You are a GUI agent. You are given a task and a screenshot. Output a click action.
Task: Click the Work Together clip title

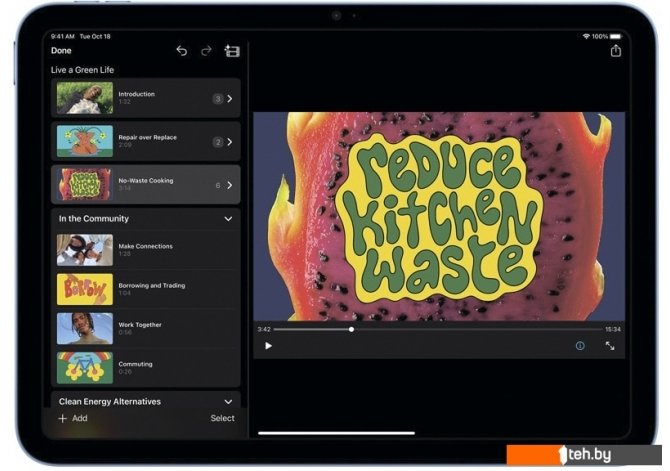(140, 325)
